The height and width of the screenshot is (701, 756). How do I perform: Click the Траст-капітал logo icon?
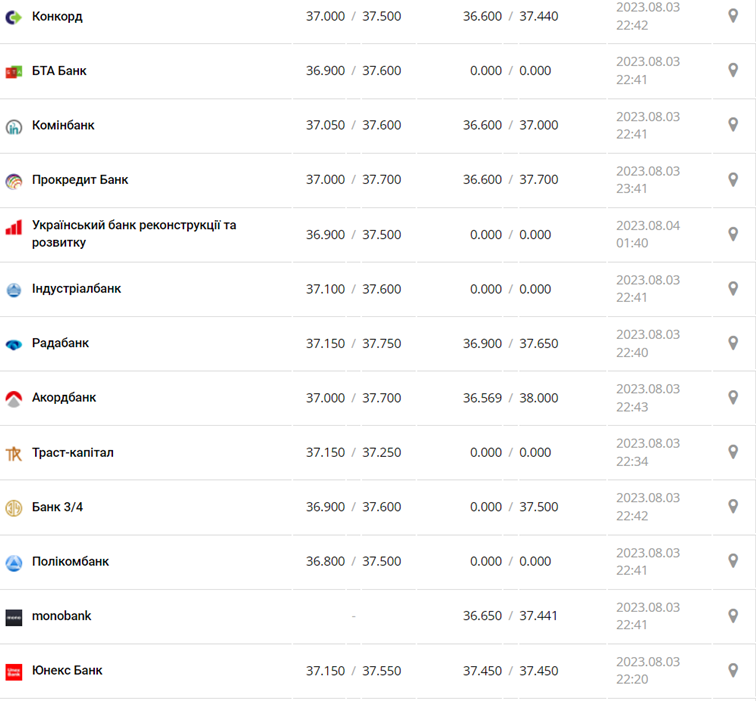click(x=14, y=453)
